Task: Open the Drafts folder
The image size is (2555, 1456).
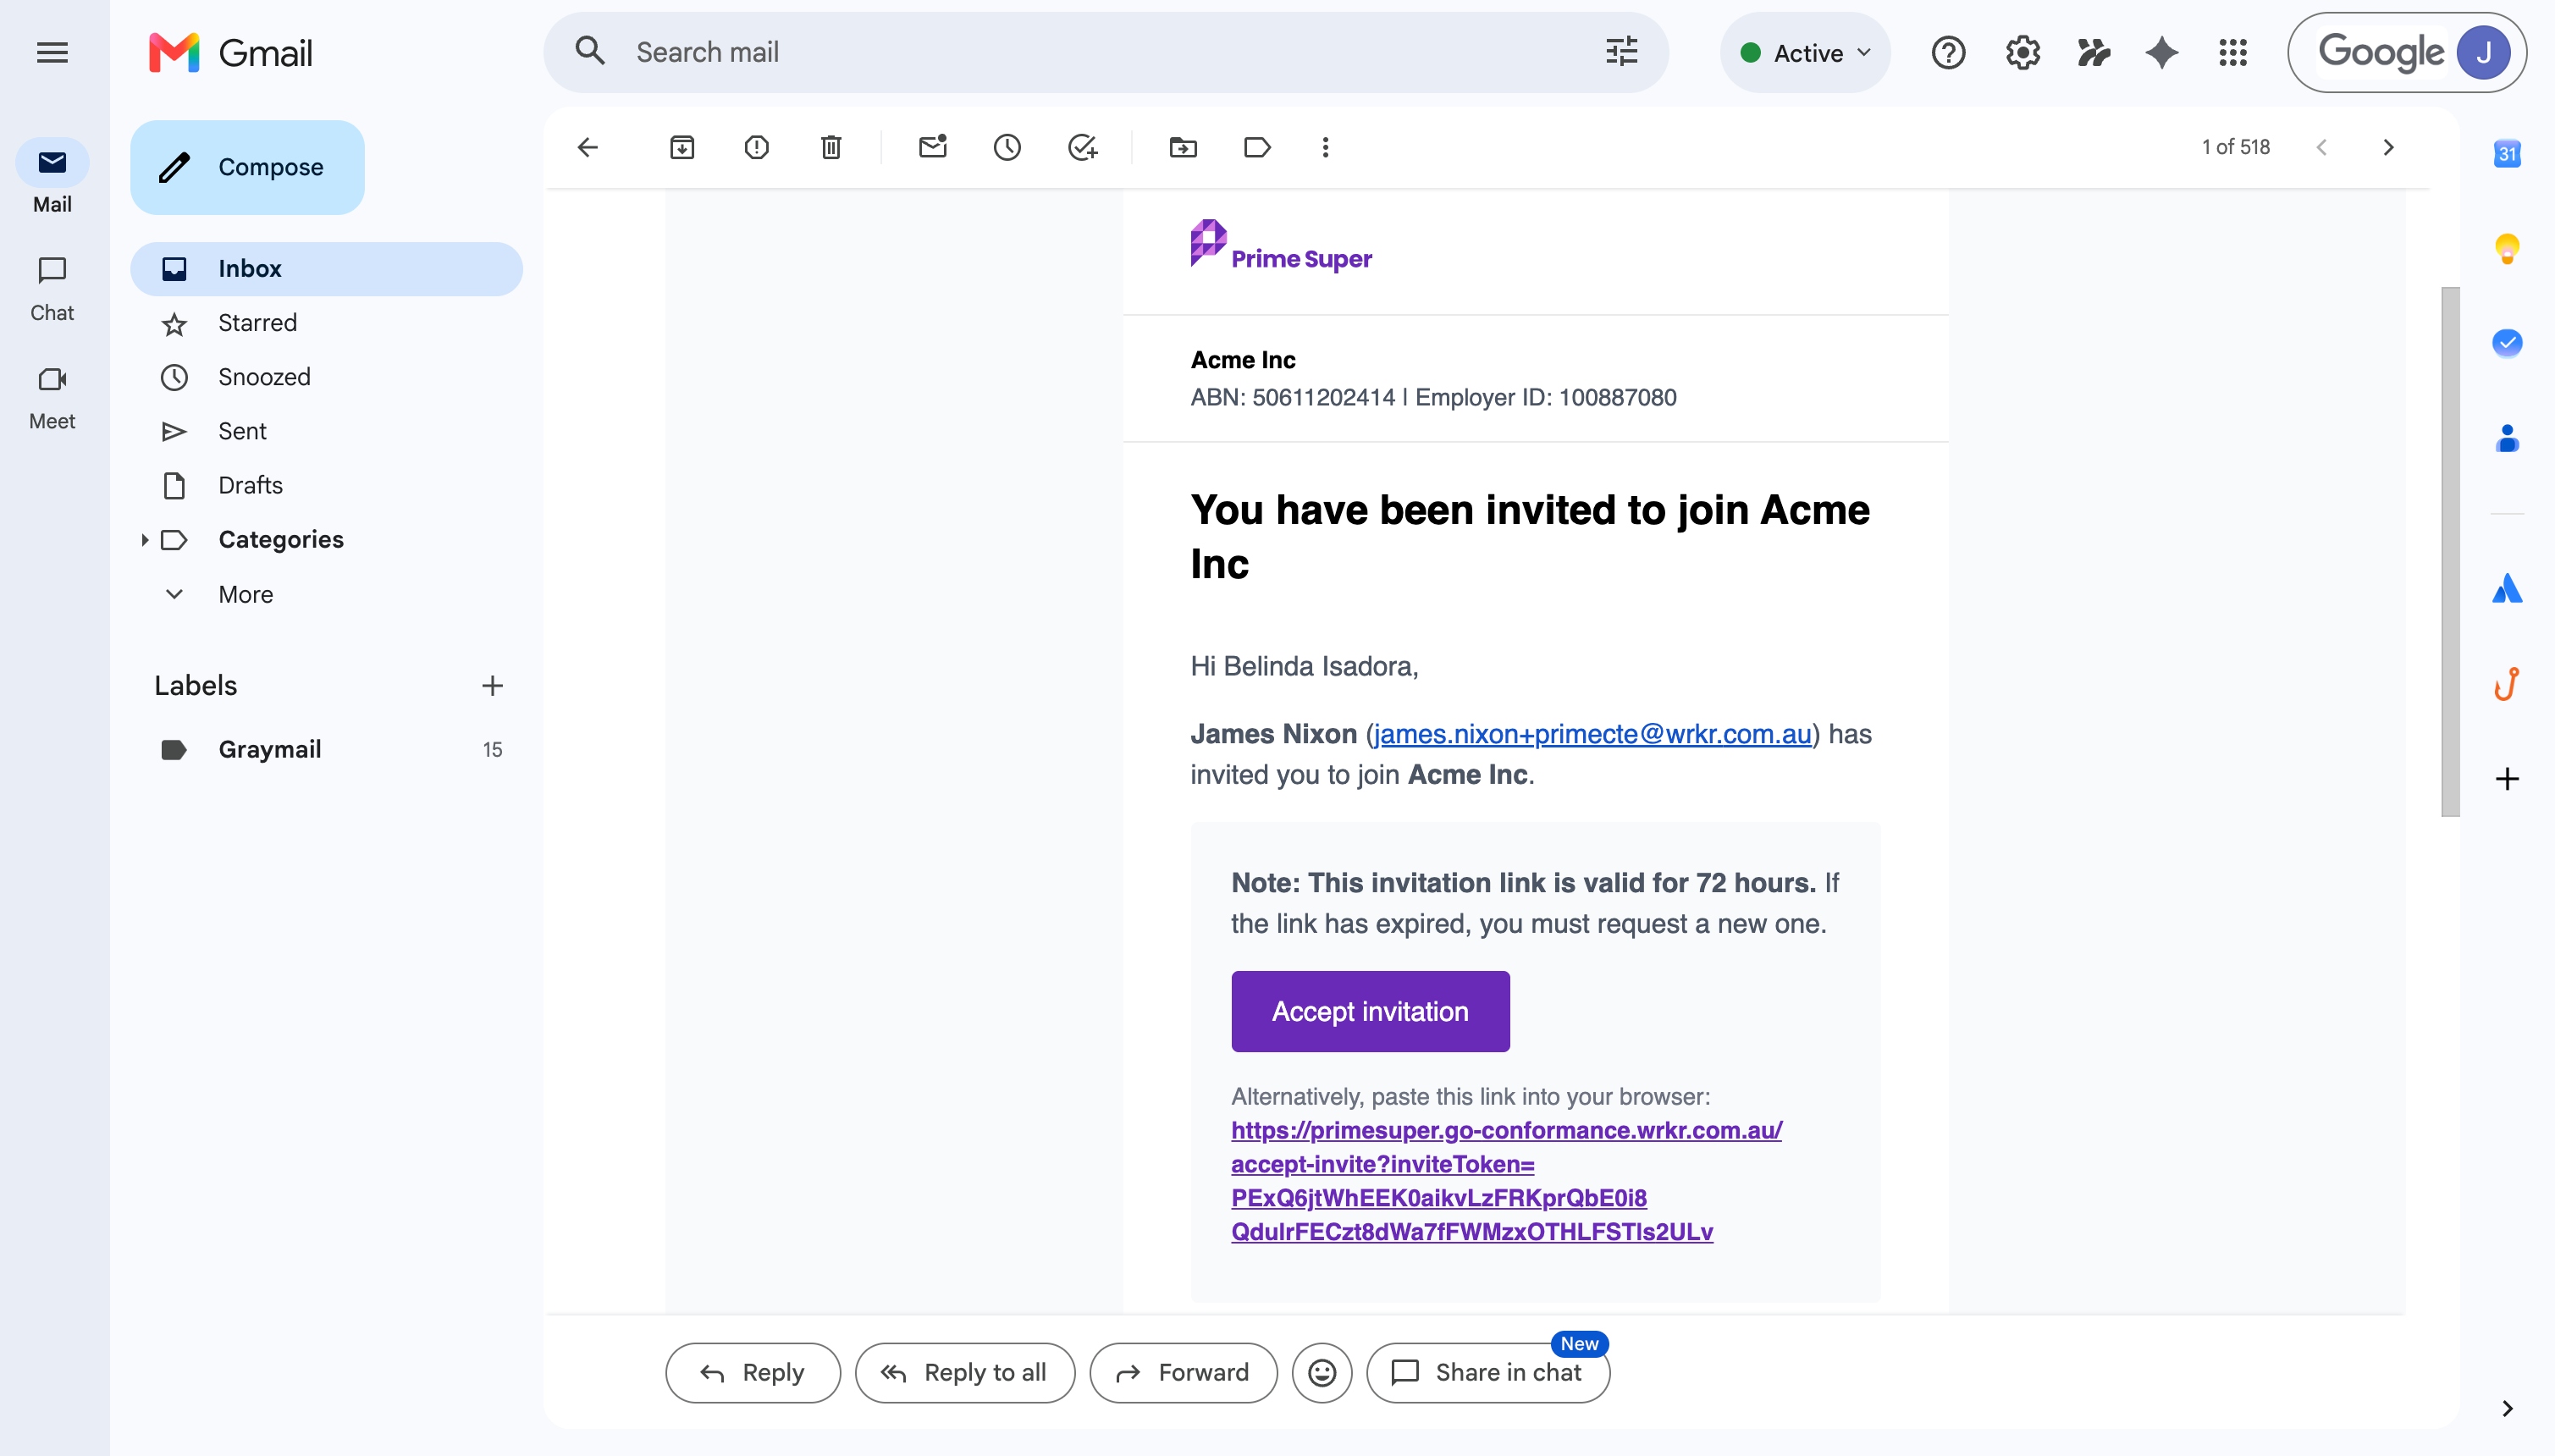Action: [327, 485]
